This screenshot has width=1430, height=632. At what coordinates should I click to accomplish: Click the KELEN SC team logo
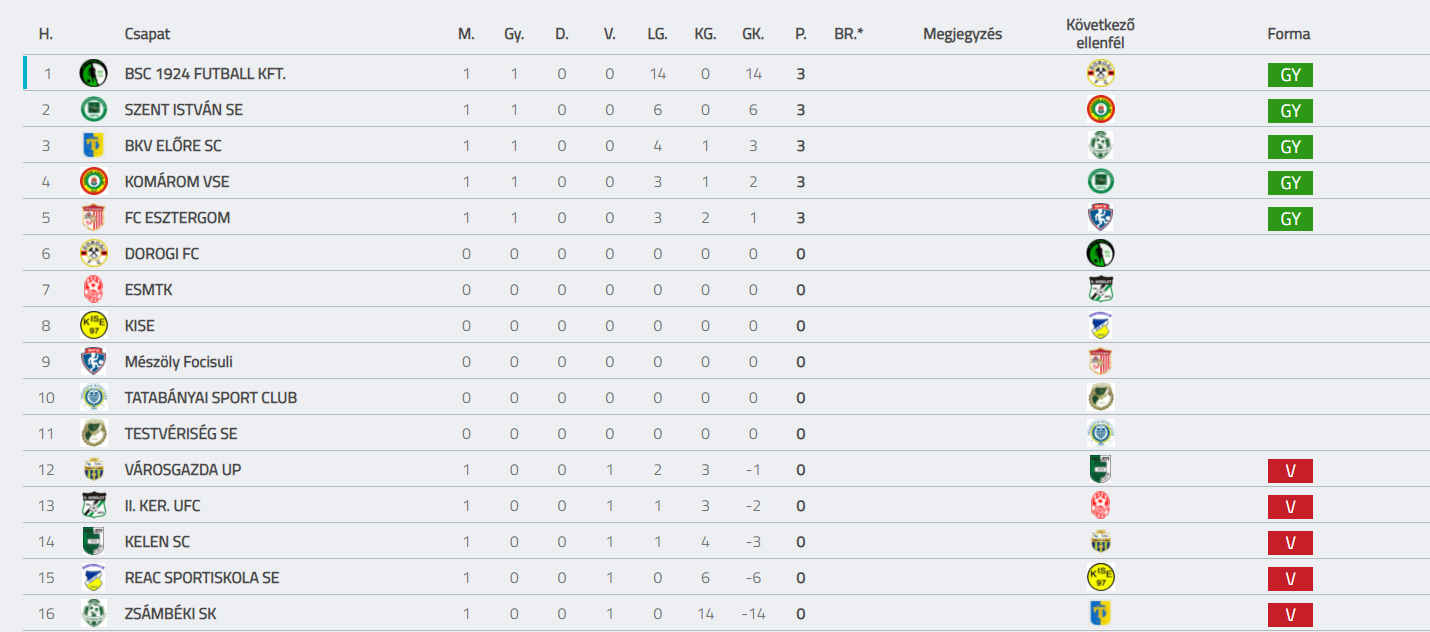[93, 542]
